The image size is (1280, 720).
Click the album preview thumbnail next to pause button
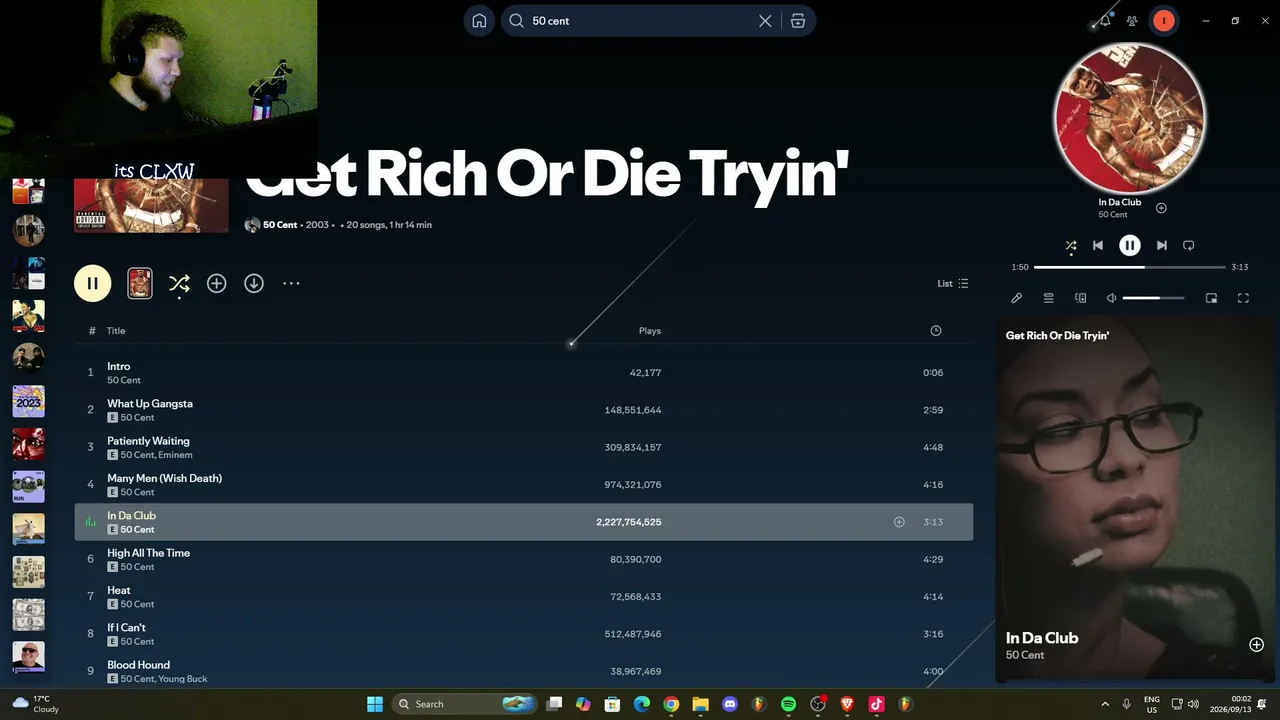click(140, 283)
